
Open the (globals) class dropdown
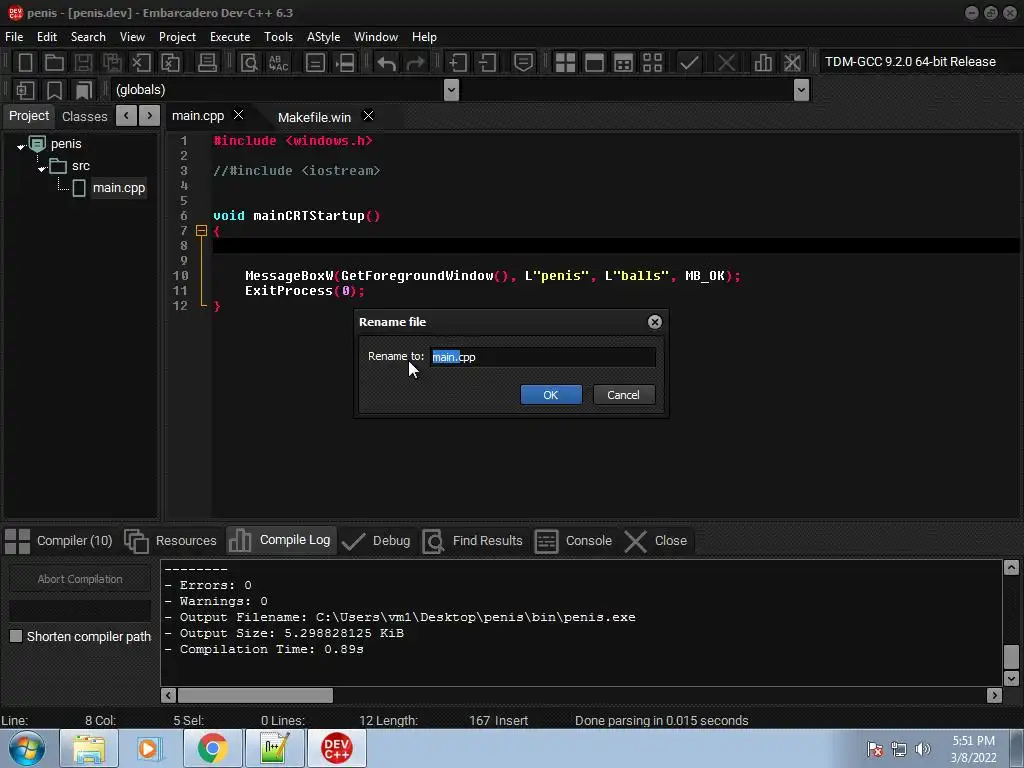(x=451, y=90)
